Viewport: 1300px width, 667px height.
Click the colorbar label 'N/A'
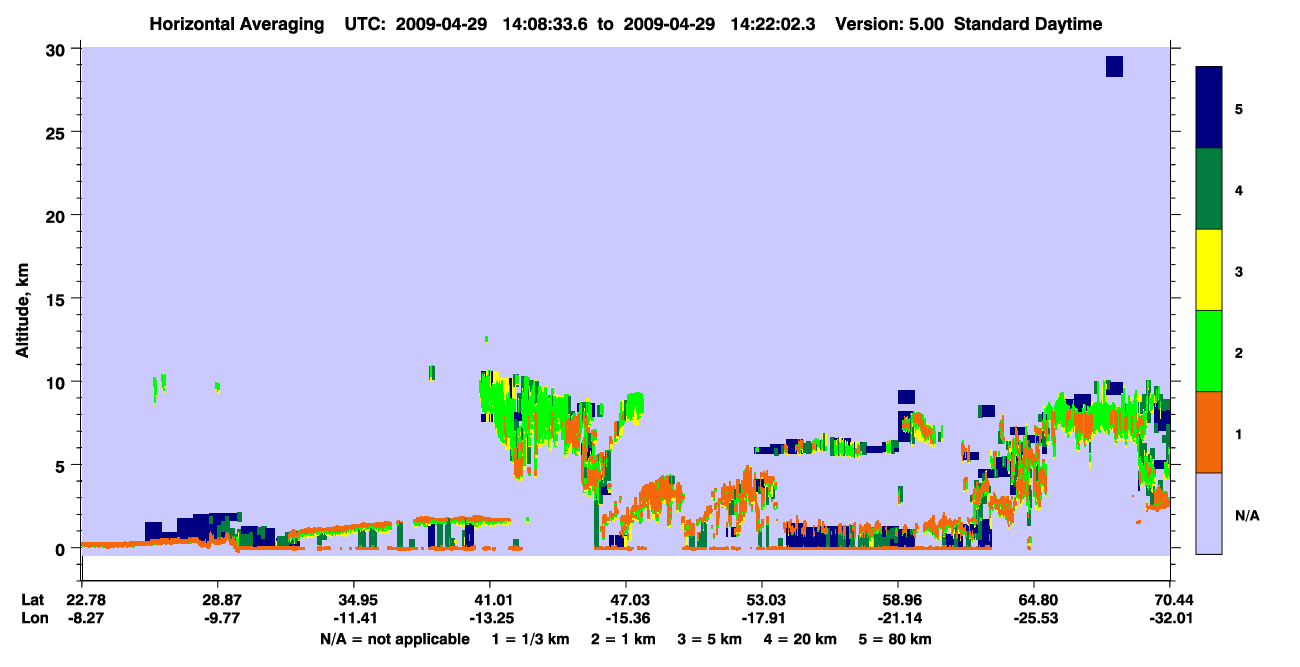(1246, 516)
